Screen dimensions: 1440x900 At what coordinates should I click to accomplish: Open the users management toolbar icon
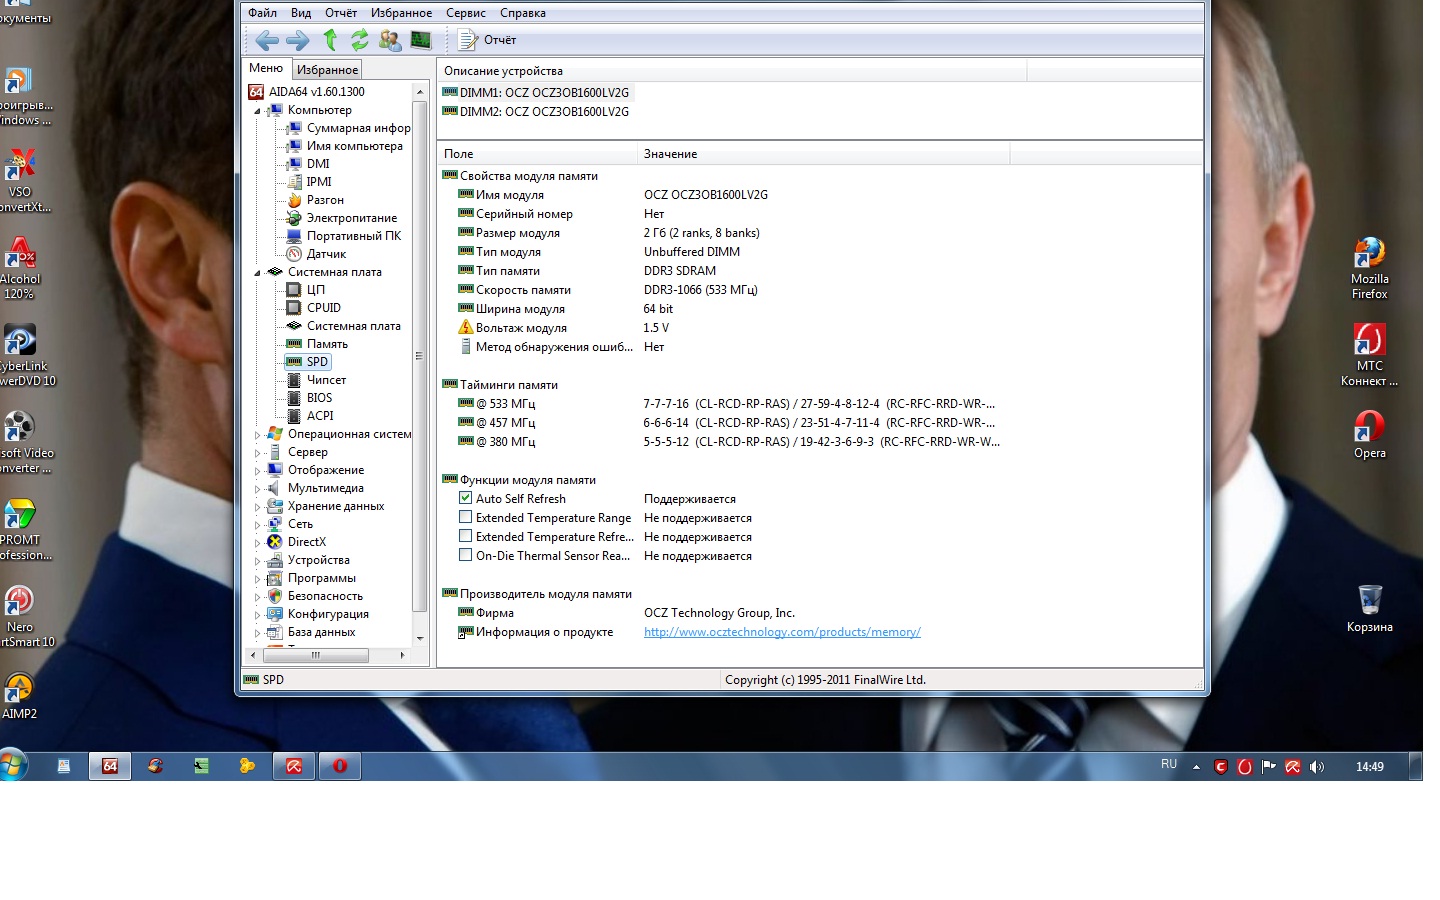390,40
